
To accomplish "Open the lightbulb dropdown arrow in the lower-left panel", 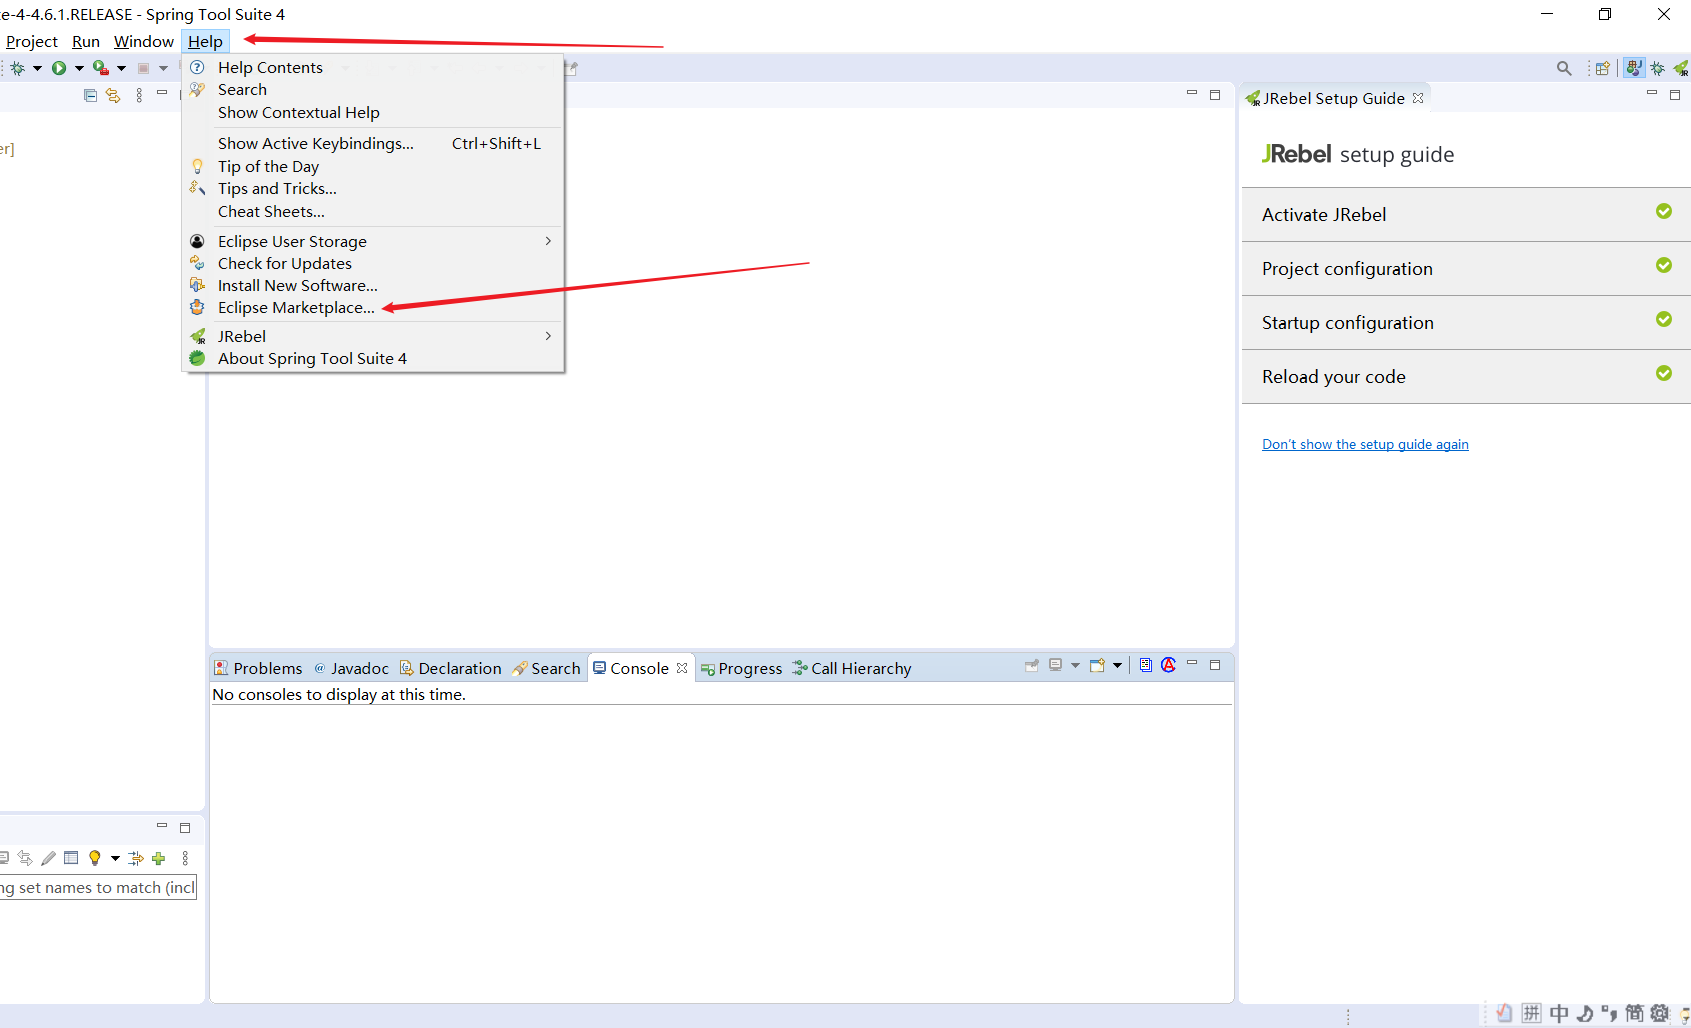I will coord(115,858).
